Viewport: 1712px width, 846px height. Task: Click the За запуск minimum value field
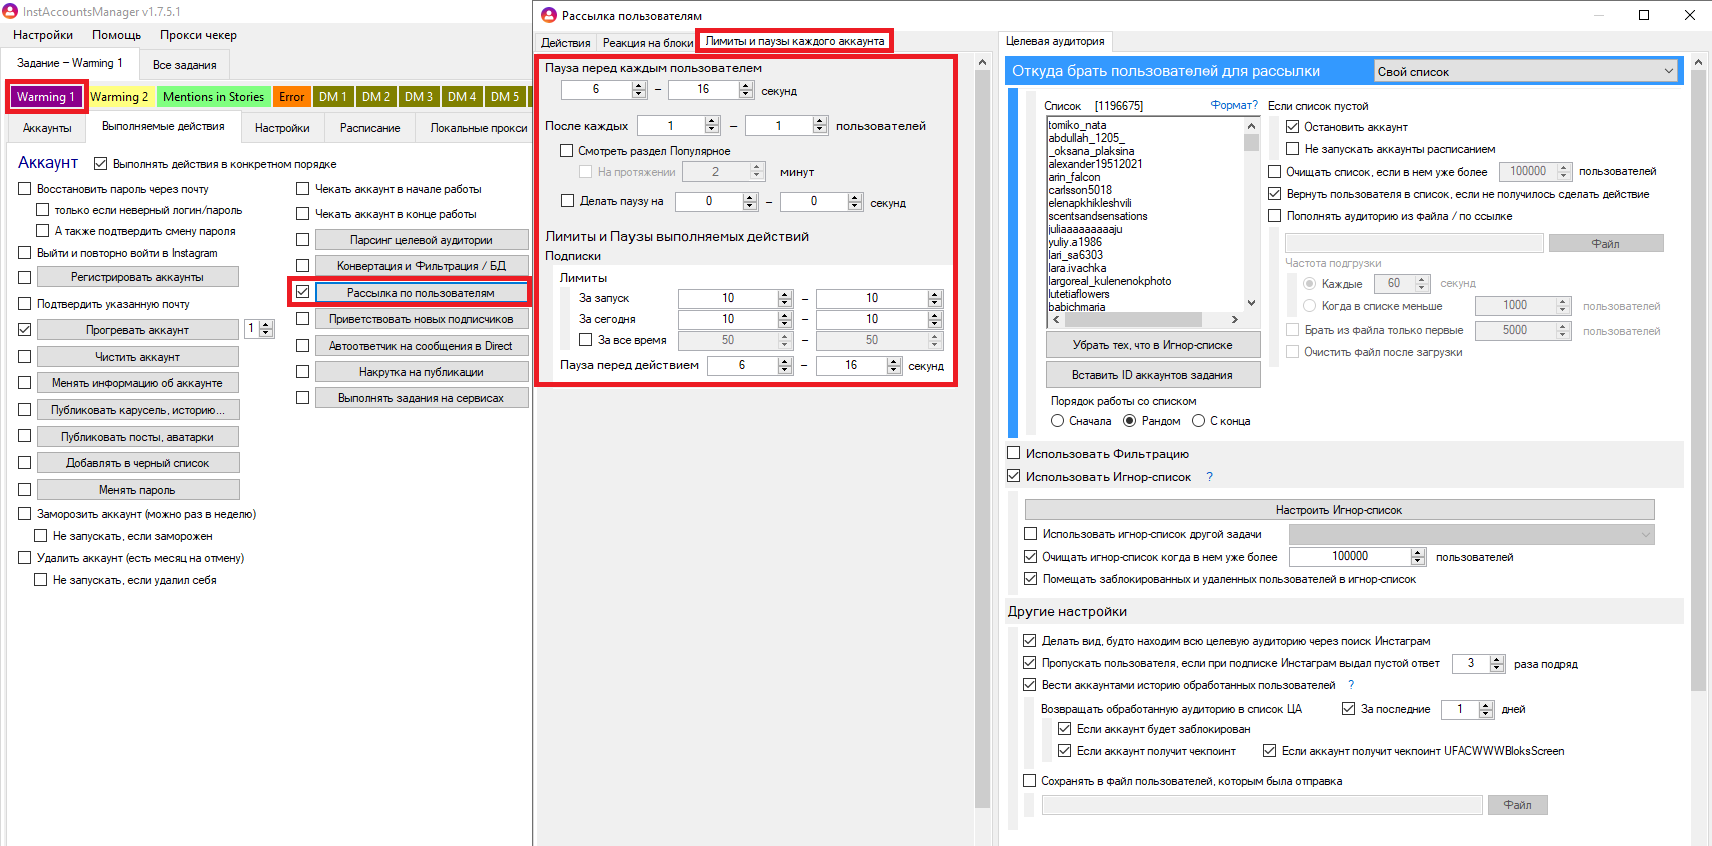728,298
